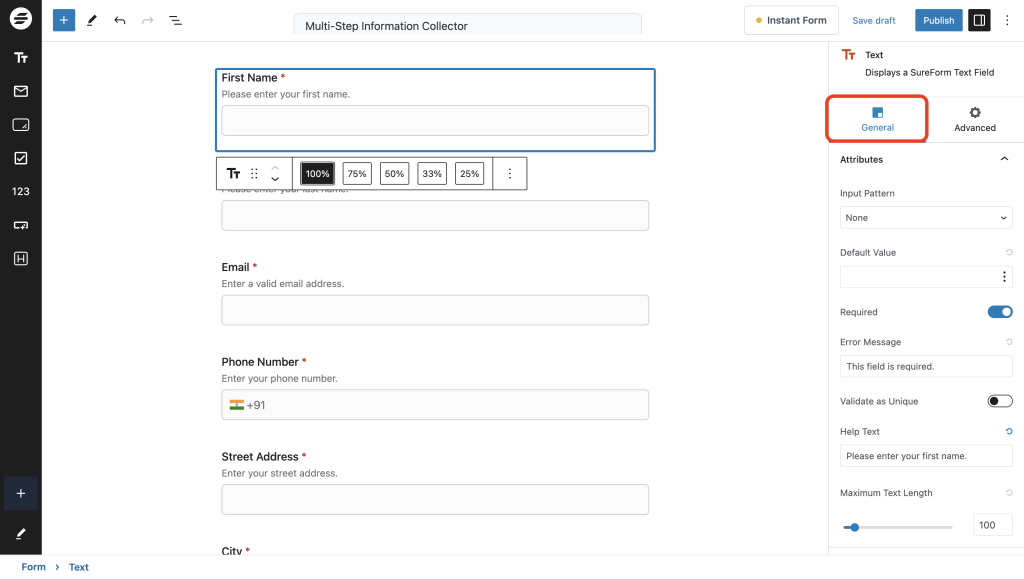Select the checkbox field block icon
Screen dimensions: 1024x579
[x=20, y=157]
